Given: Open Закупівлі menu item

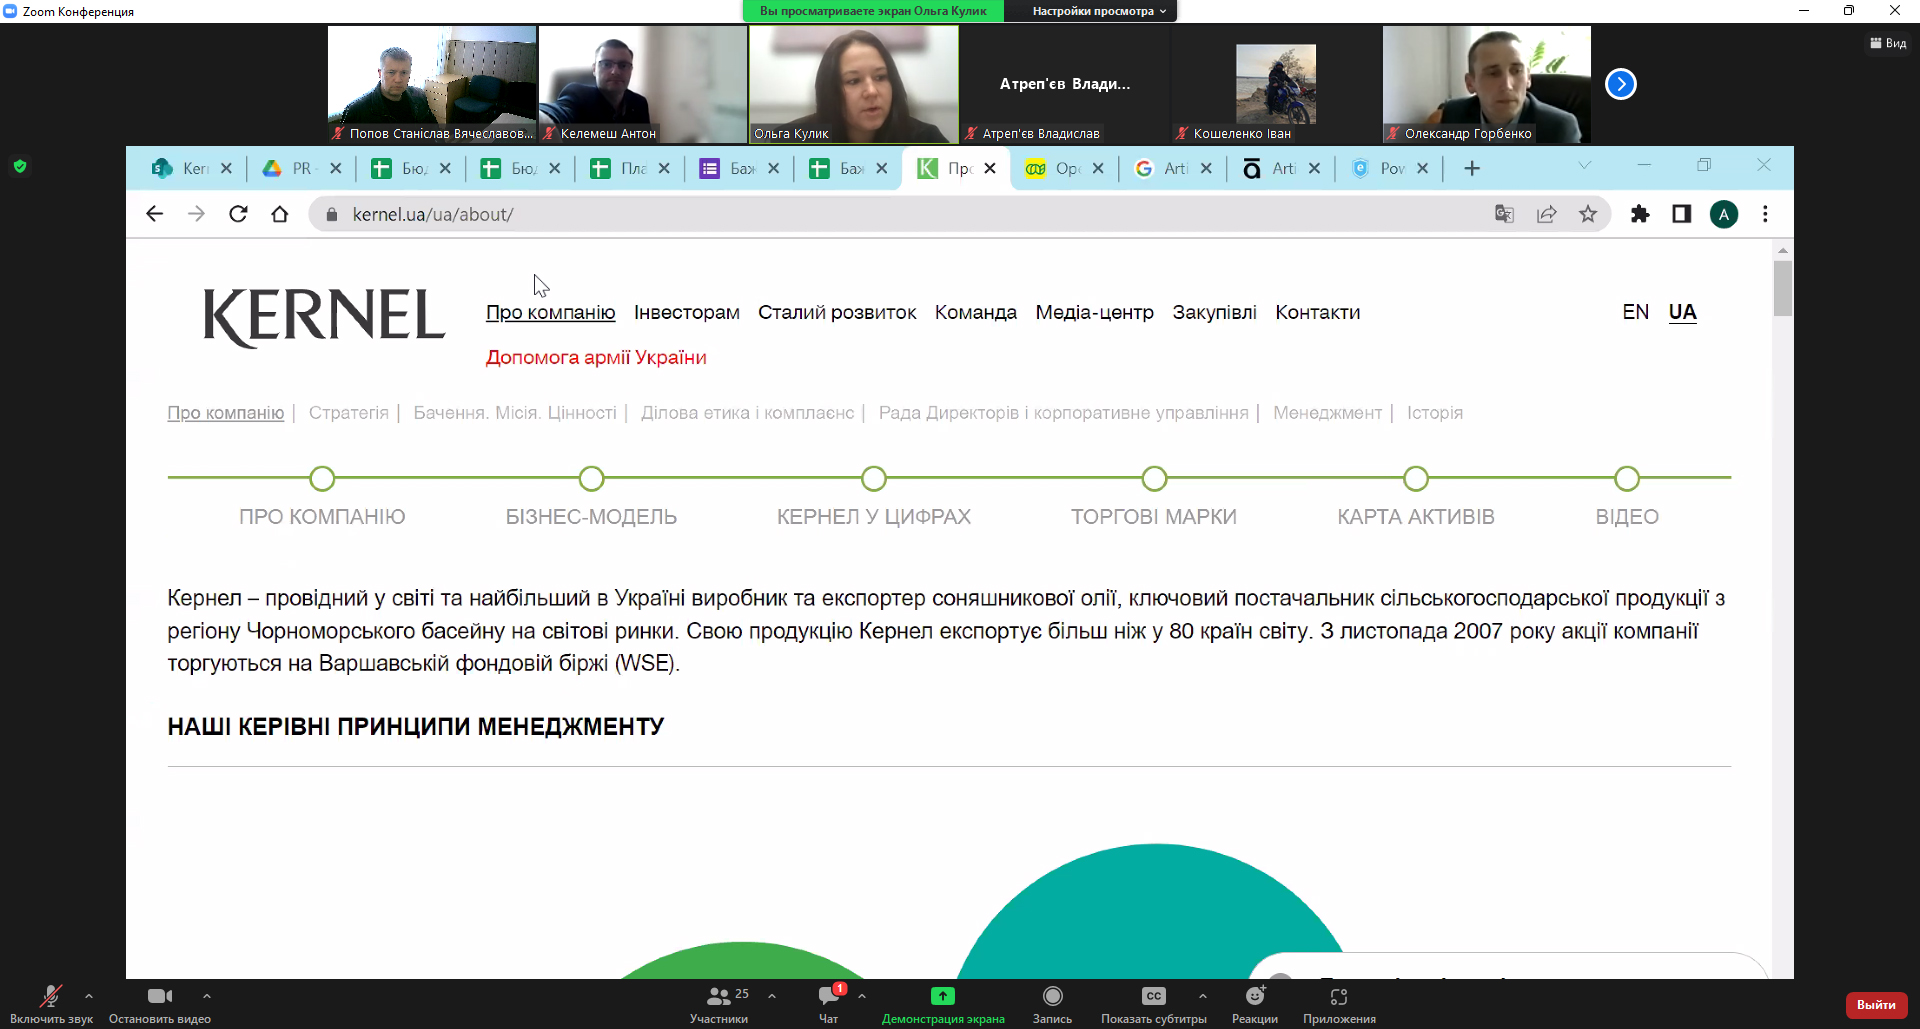Looking at the screenshot, I should (1215, 313).
